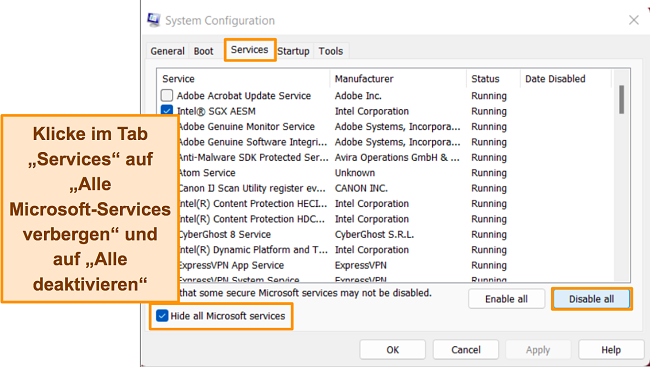Click the System Configuration title icon
The width and height of the screenshot is (650, 367).
click(x=154, y=20)
